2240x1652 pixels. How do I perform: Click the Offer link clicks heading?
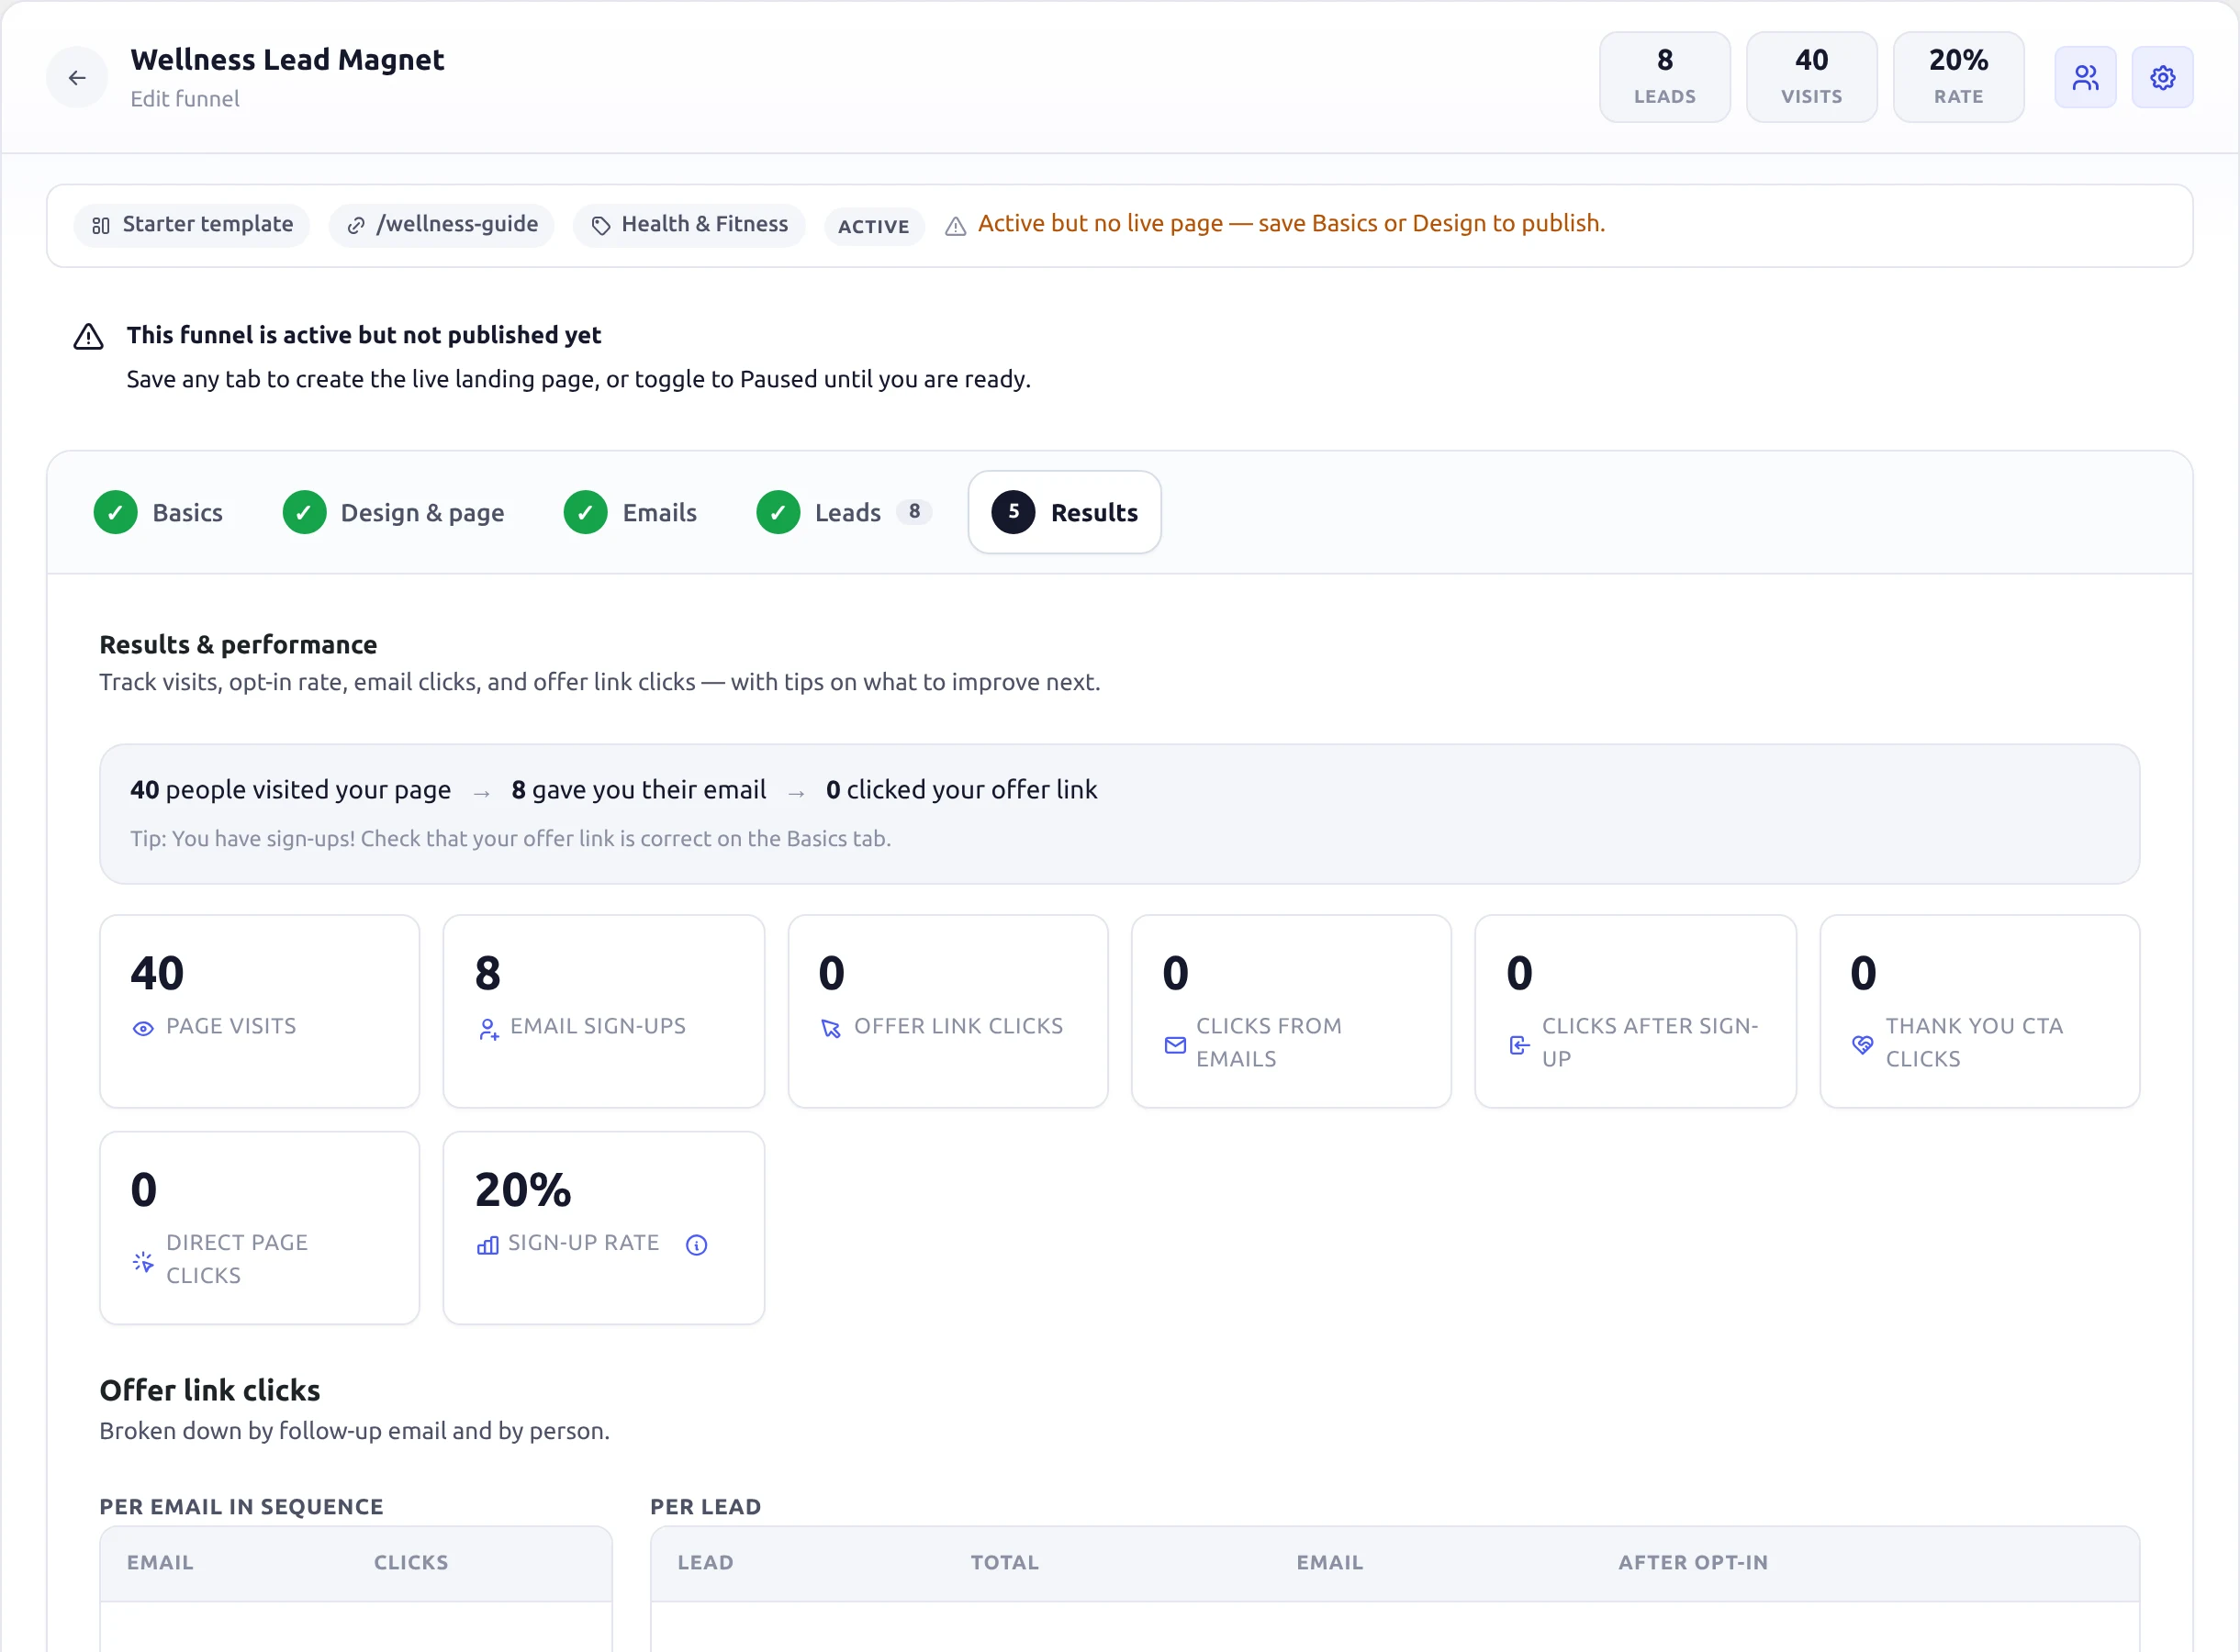point(210,1390)
